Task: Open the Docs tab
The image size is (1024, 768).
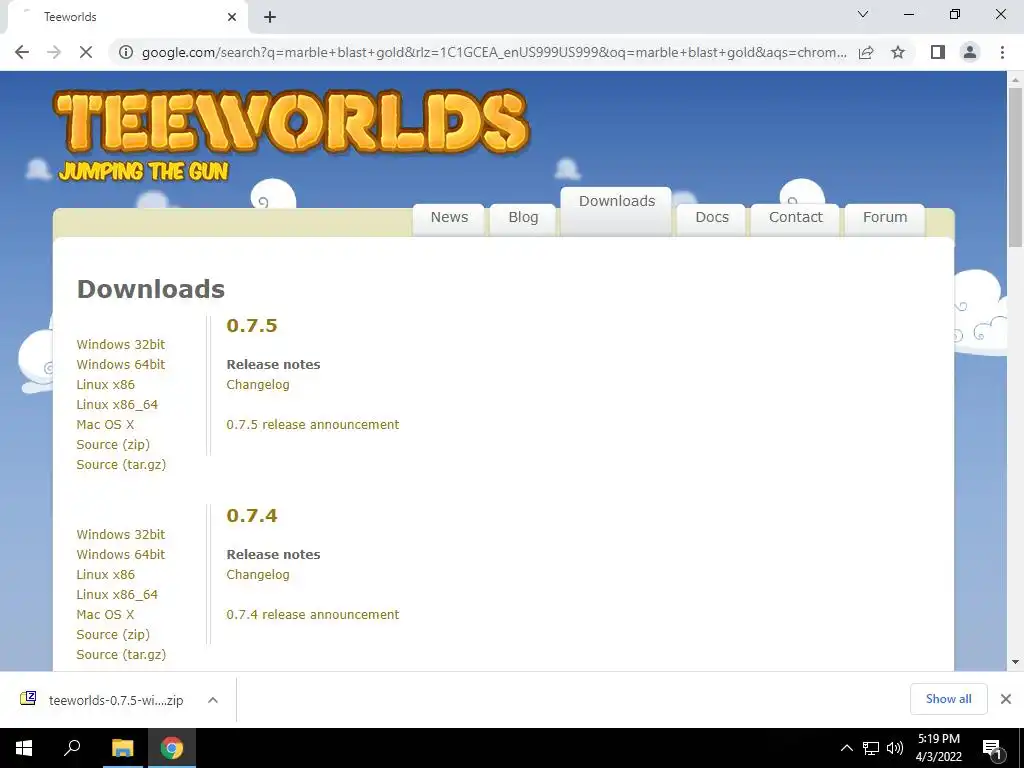Action: (712, 217)
